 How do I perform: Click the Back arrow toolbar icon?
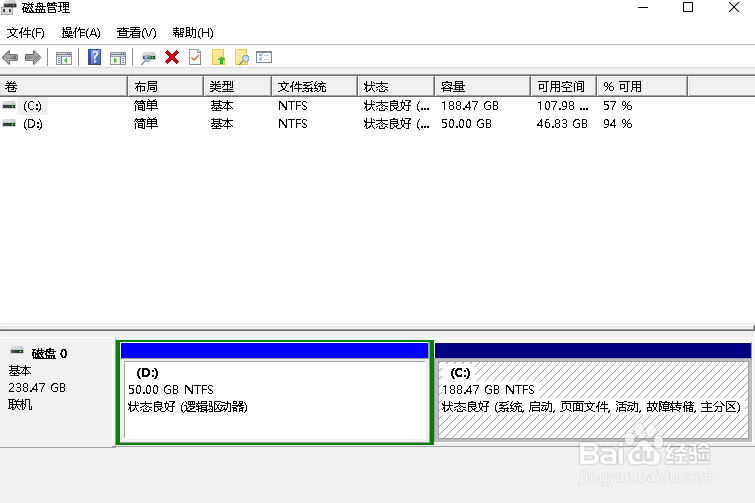10,58
